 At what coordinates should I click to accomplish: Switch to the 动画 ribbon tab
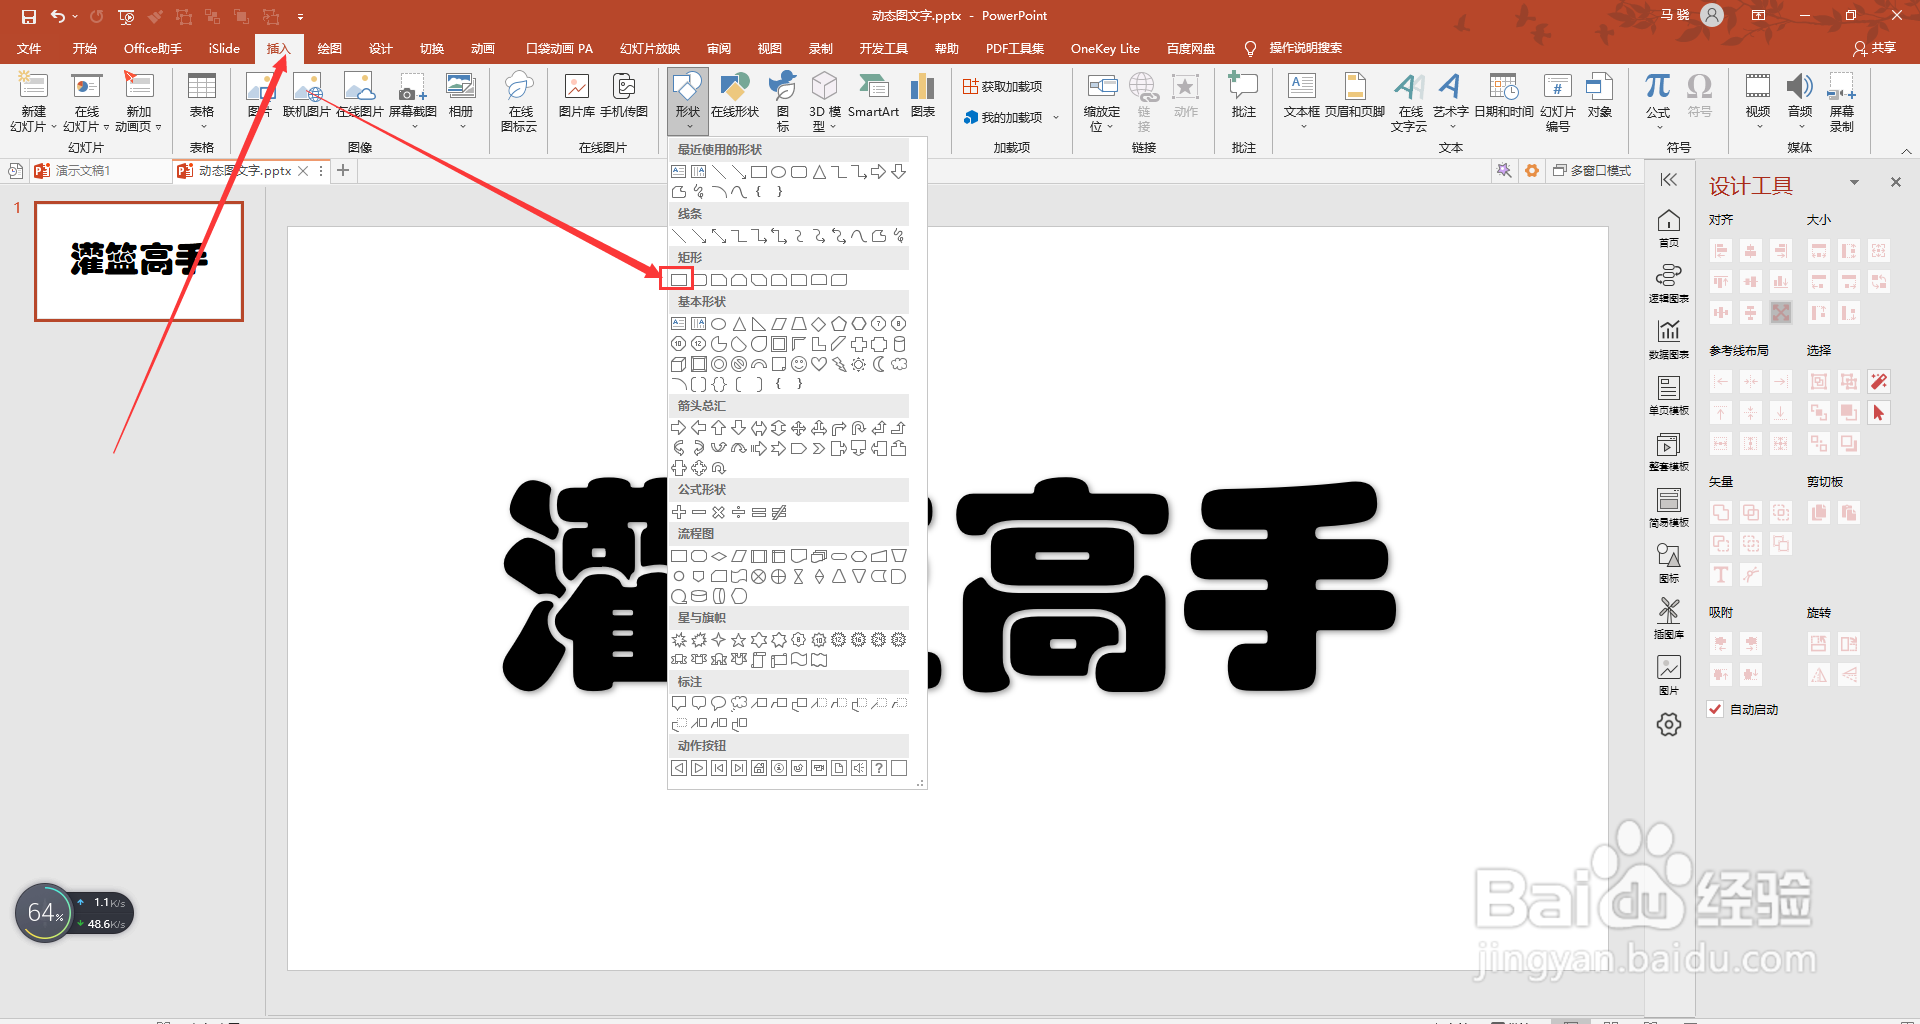pos(483,48)
